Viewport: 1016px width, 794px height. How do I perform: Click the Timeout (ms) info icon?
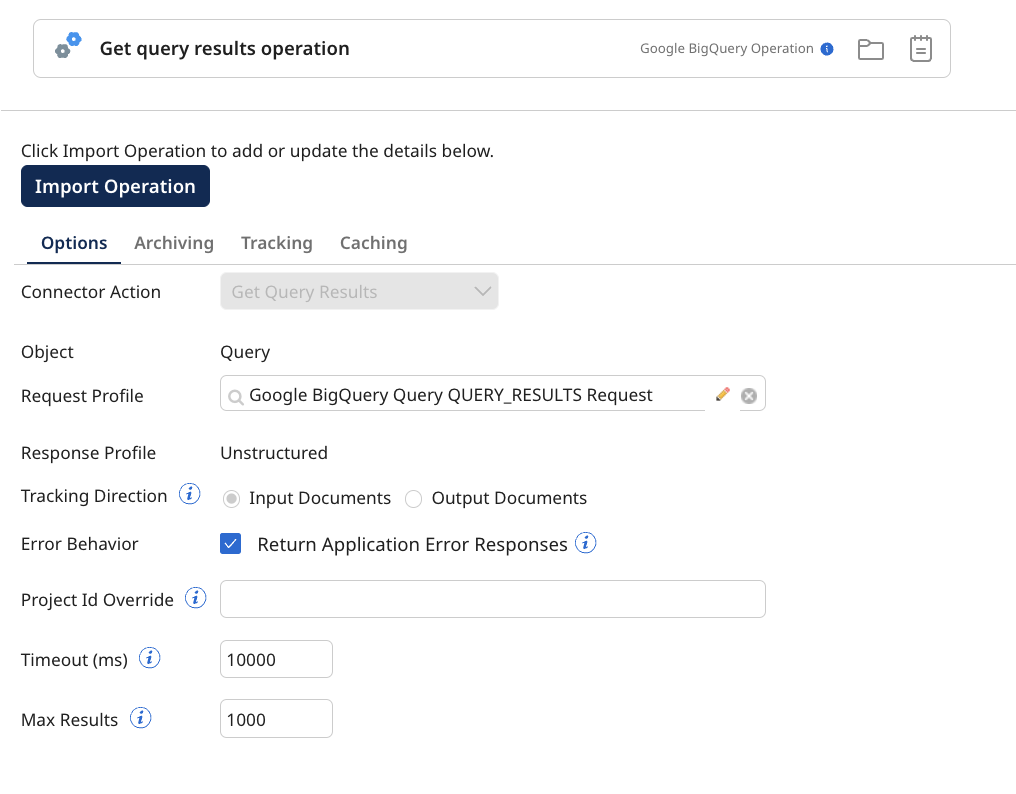pos(149,658)
